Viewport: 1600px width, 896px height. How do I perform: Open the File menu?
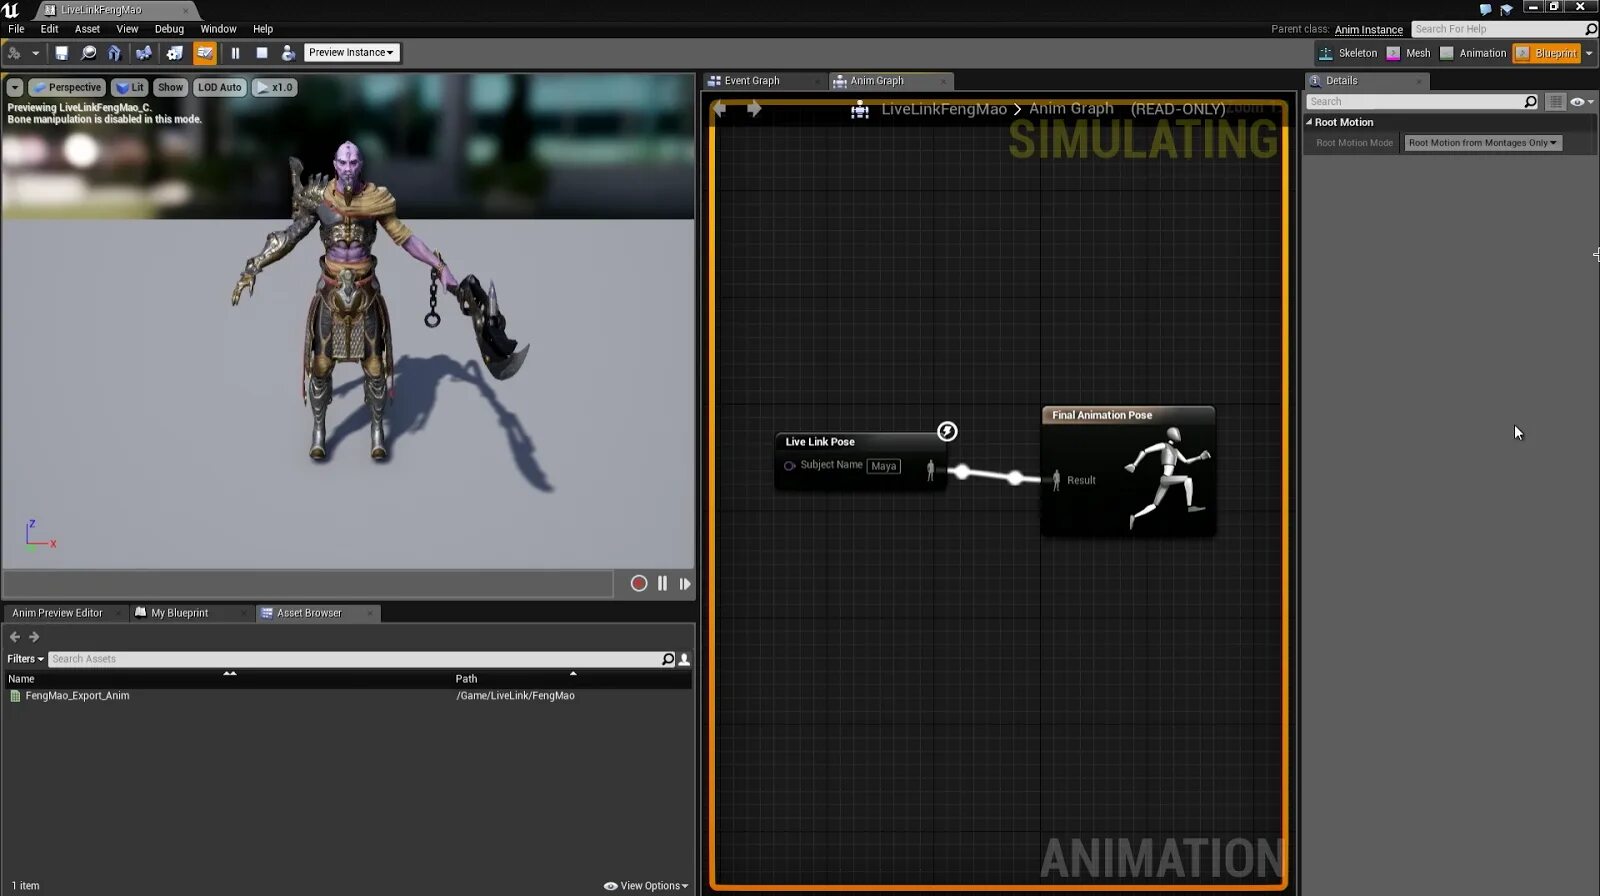[x=16, y=29]
